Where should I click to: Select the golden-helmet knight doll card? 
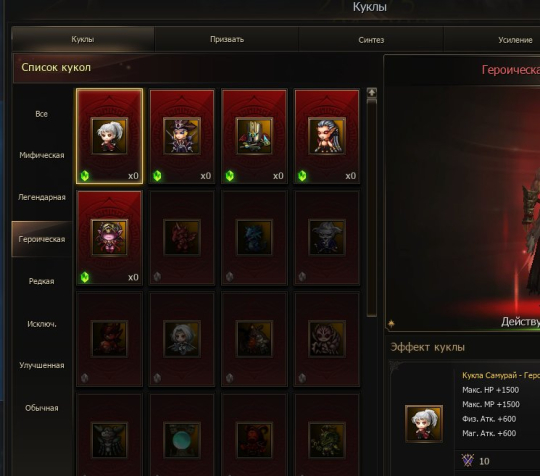[x=254, y=136]
